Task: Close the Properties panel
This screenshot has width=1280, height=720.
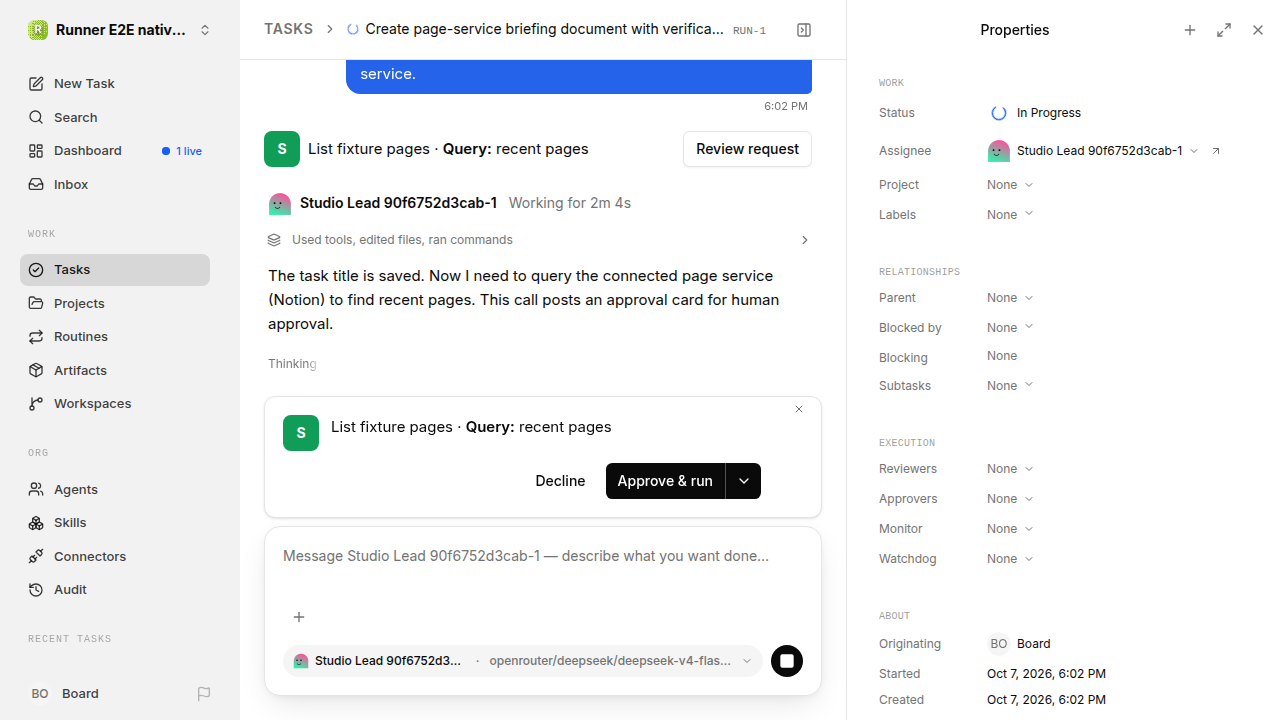Action: (x=1258, y=30)
